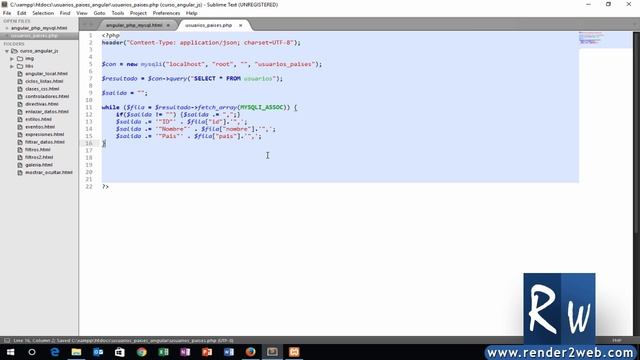Close the angular_php_mysql.html tab
This screenshot has width=640, height=360.
click(168, 25)
